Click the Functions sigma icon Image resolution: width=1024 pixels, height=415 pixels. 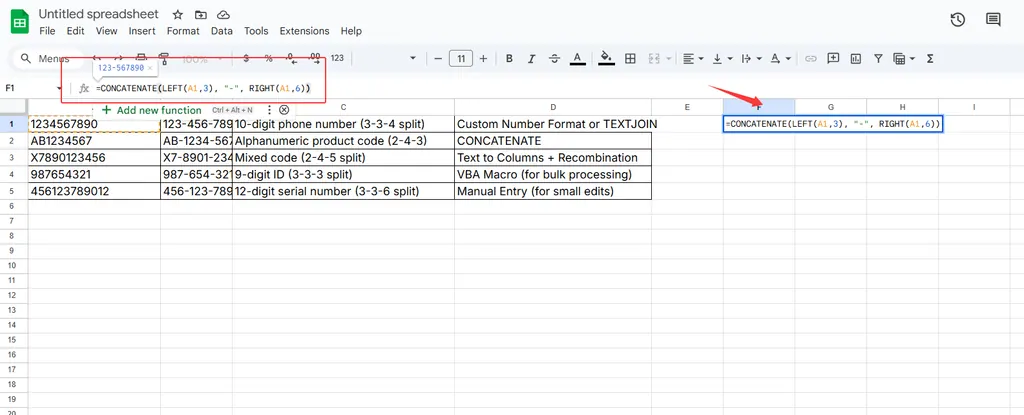[930, 59]
